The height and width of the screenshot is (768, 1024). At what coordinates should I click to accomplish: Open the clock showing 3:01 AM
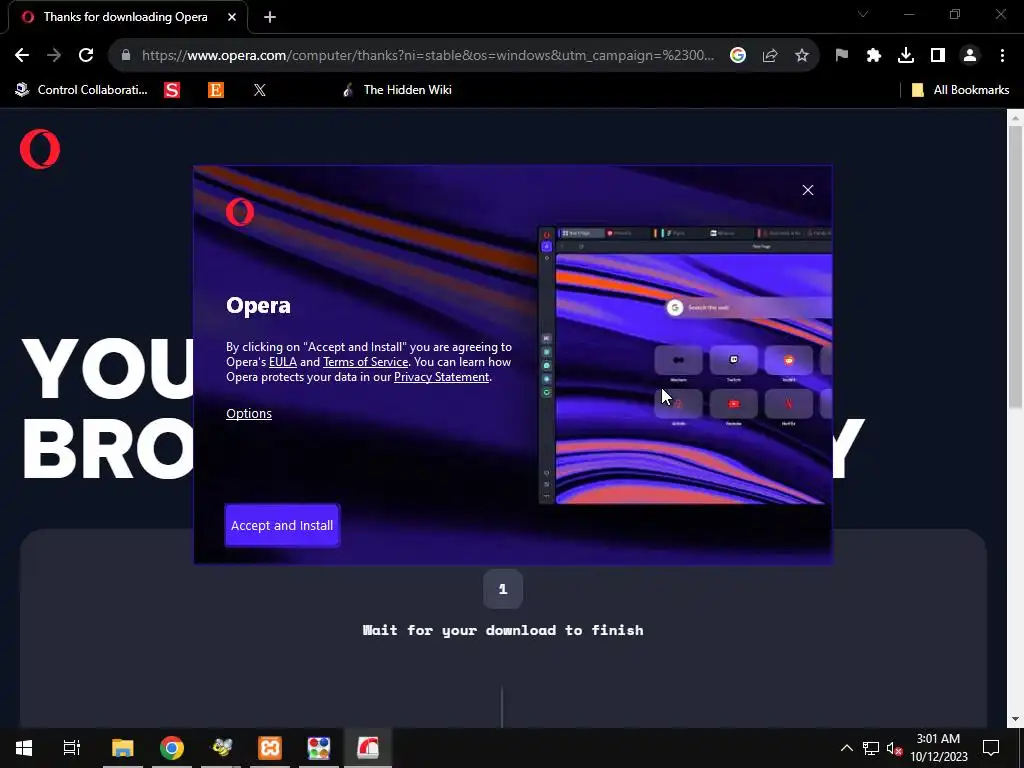[938, 748]
